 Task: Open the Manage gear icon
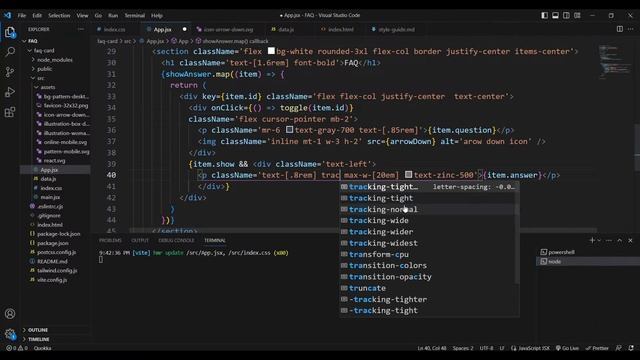(x=10, y=334)
